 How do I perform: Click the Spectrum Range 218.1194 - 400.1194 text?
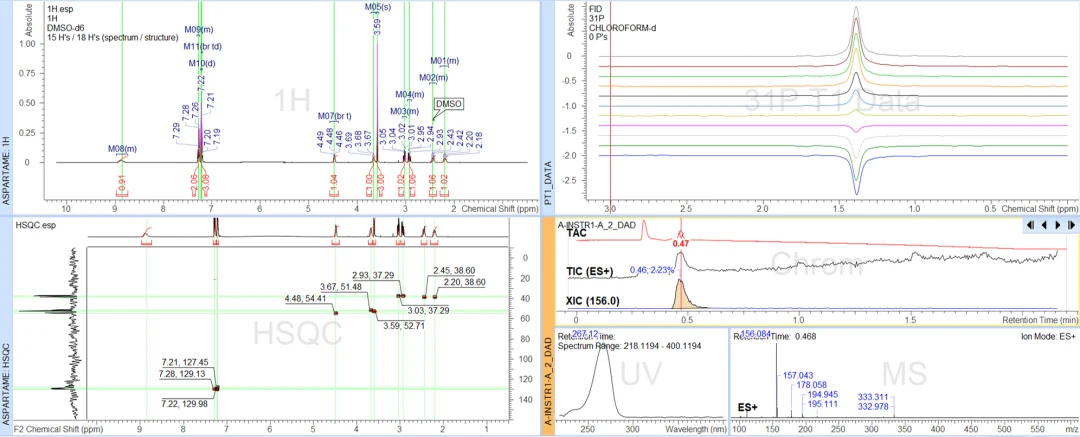pos(630,345)
